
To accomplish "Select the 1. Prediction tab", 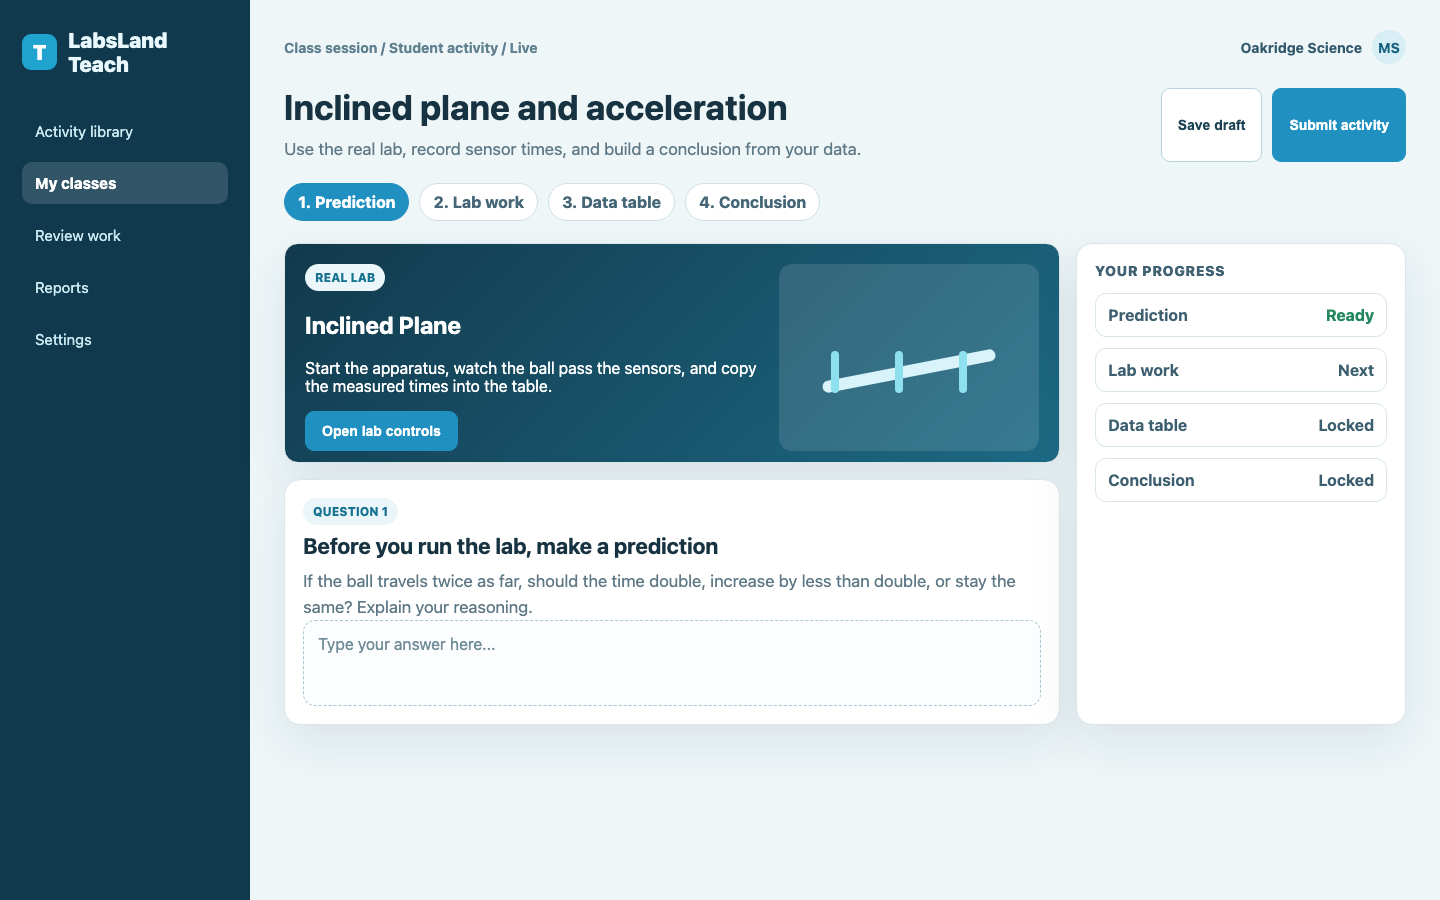I will point(346,202).
